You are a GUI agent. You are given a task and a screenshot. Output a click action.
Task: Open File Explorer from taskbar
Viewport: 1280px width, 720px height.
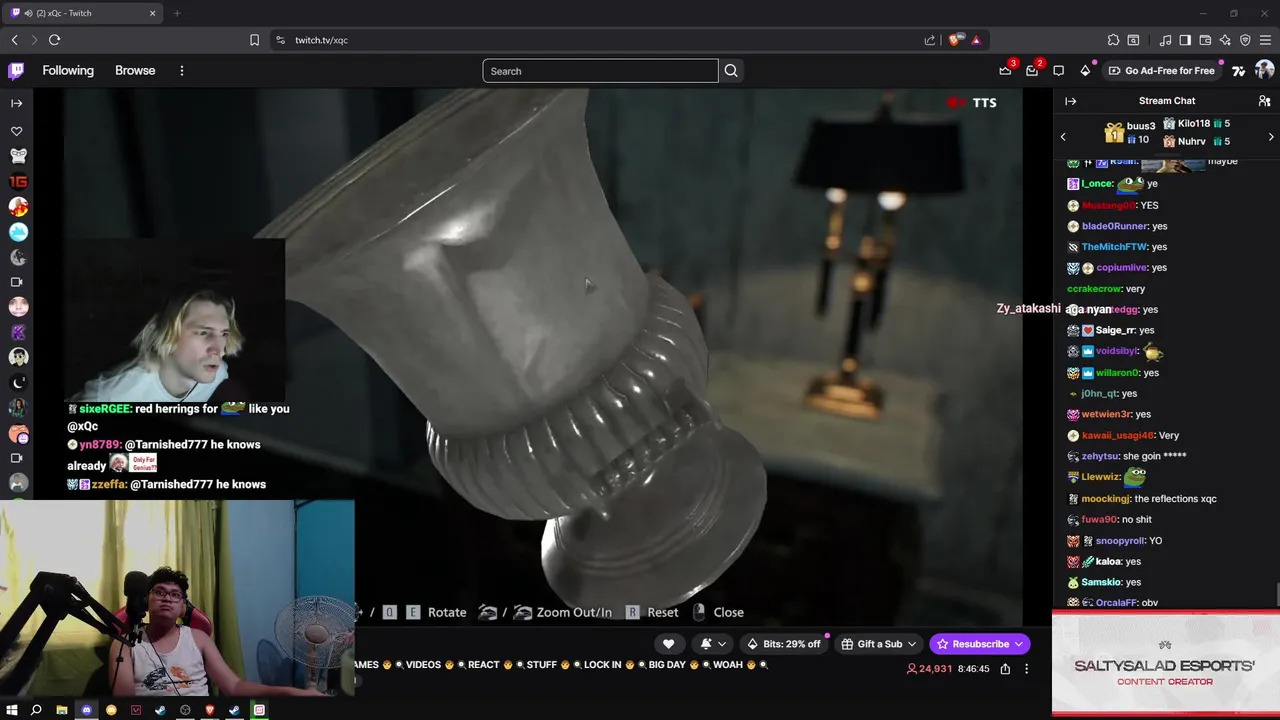point(61,710)
